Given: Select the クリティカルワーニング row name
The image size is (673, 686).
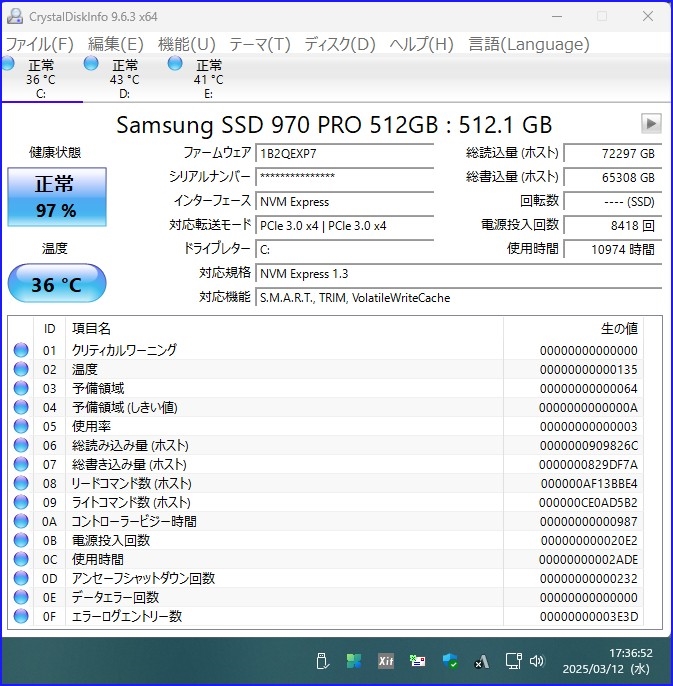Looking at the screenshot, I should [124, 350].
